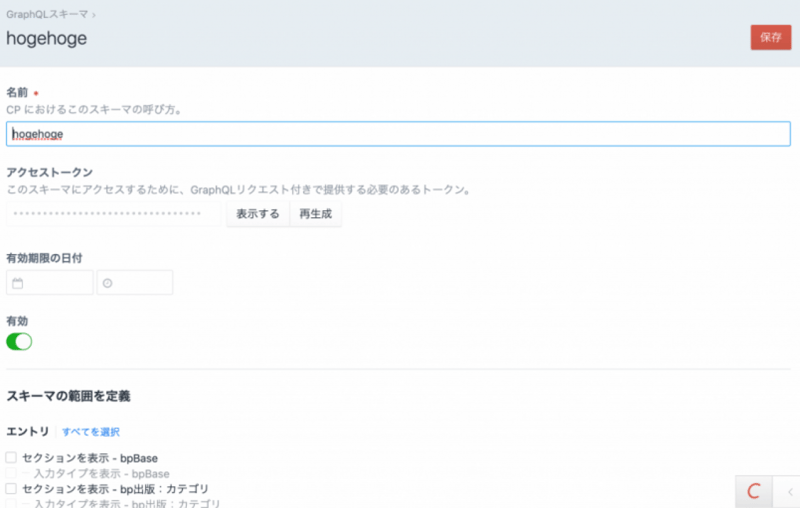Click the masked access token field
800x508 pixels.
[112, 213]
